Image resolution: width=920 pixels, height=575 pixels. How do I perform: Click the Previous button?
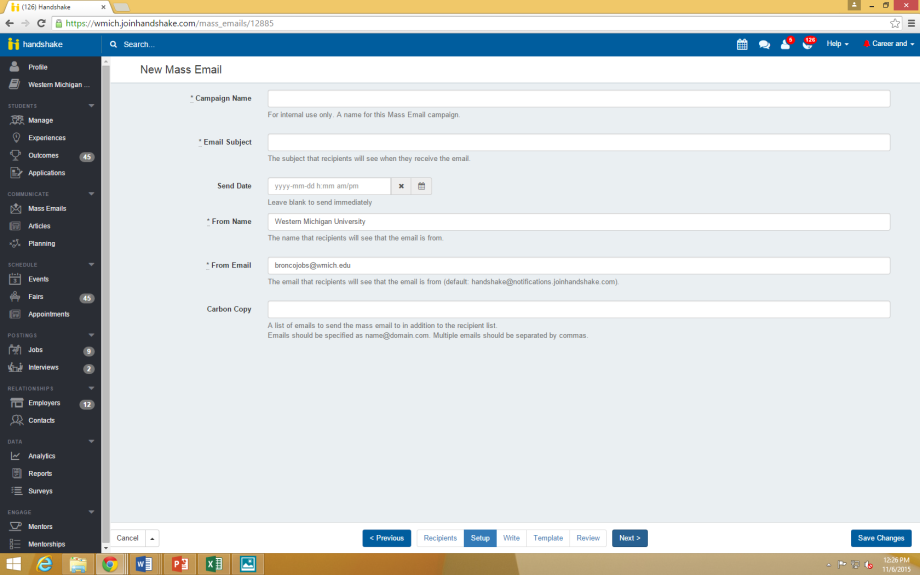(387, 538)
